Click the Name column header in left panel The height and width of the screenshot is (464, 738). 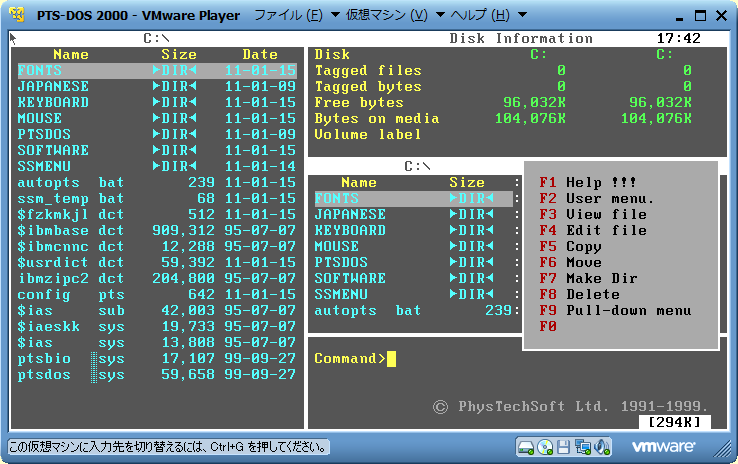71,55
